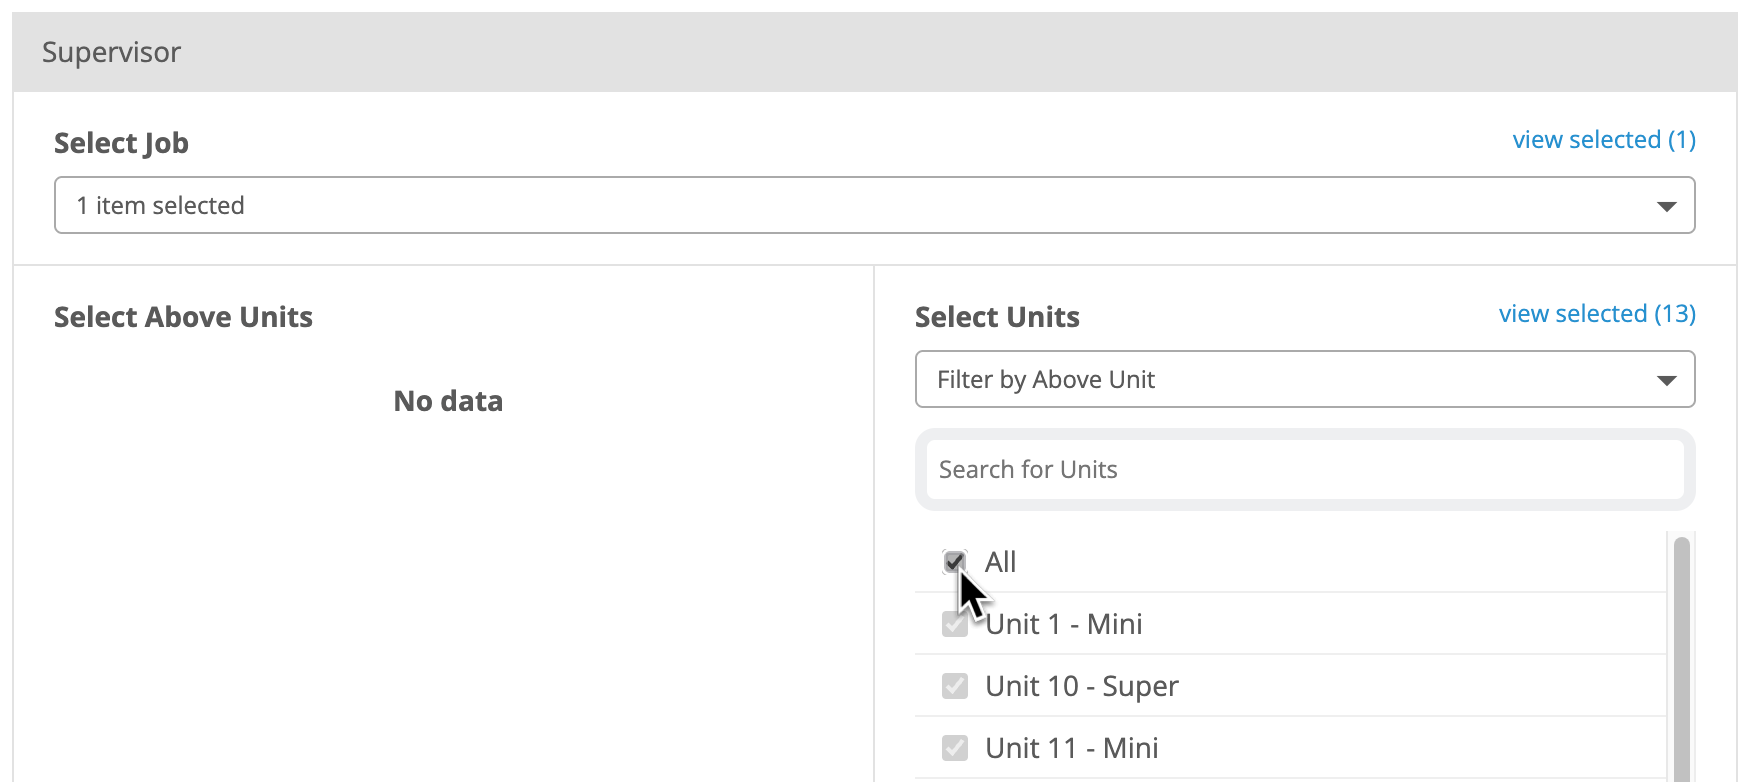Viewport: 1746px width, 782px height.
Task: Open the Filter by Above Unit dropdown
Action: tap(1305, 379)
